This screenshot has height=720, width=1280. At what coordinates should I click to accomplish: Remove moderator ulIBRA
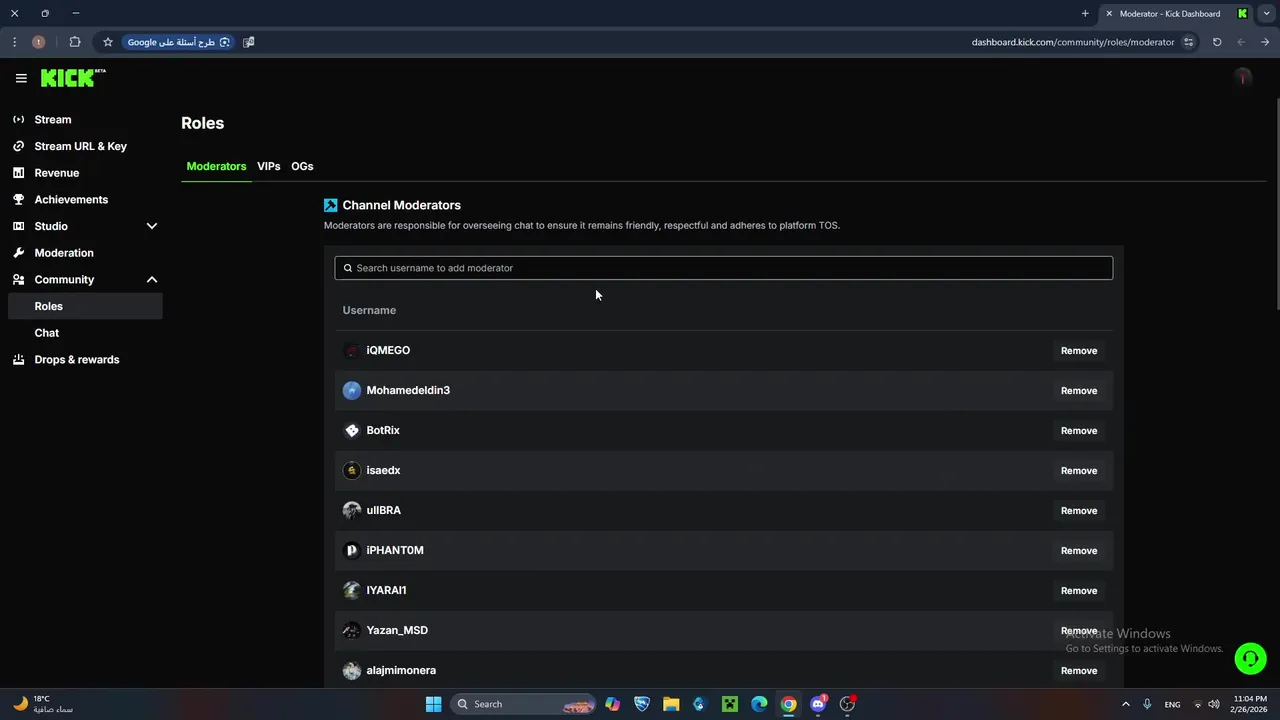click(x=1079, y=511)
